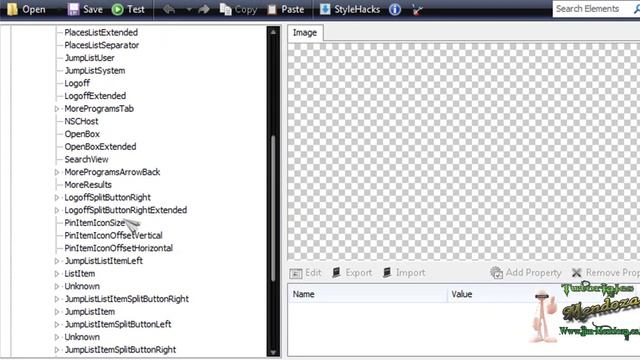Screen dimensions: 640x360
Task: Select PlacesListExtended in the tree
Action: 101,32
